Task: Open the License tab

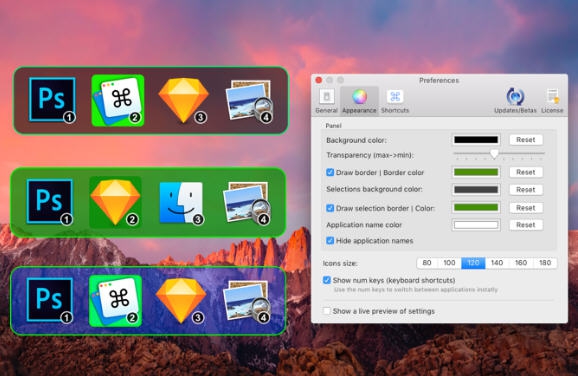Action: point(552,101)
